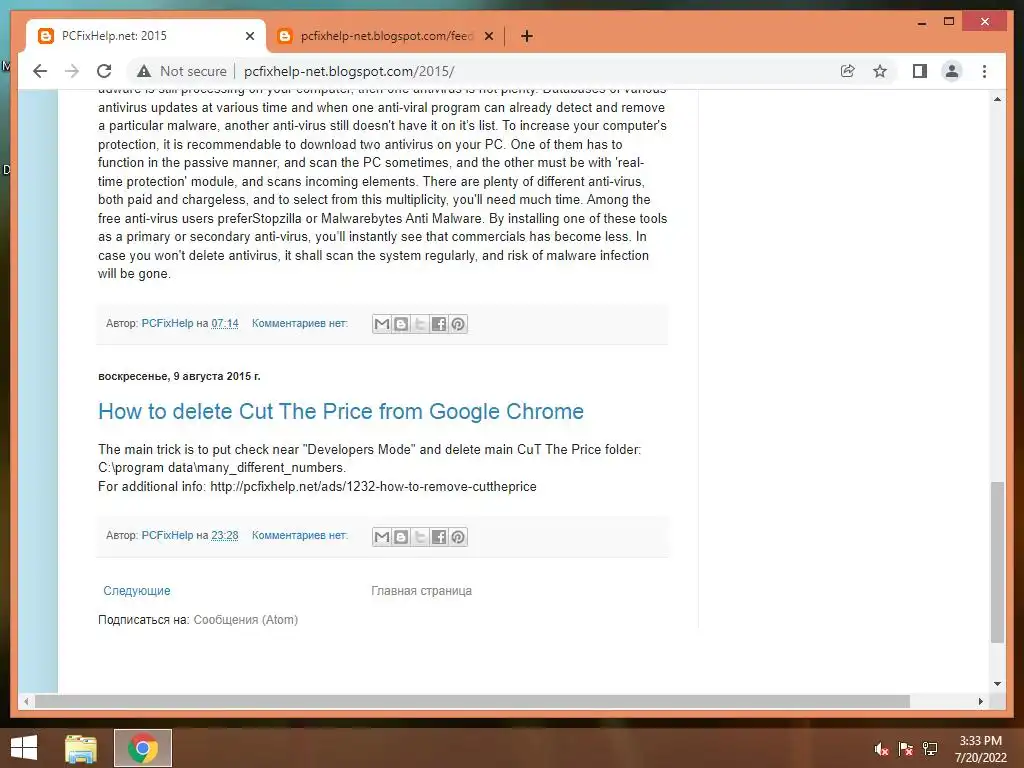The image size is (1024, 768).
Task: Open Chrome three-dot menu
Action: point(984,71)
